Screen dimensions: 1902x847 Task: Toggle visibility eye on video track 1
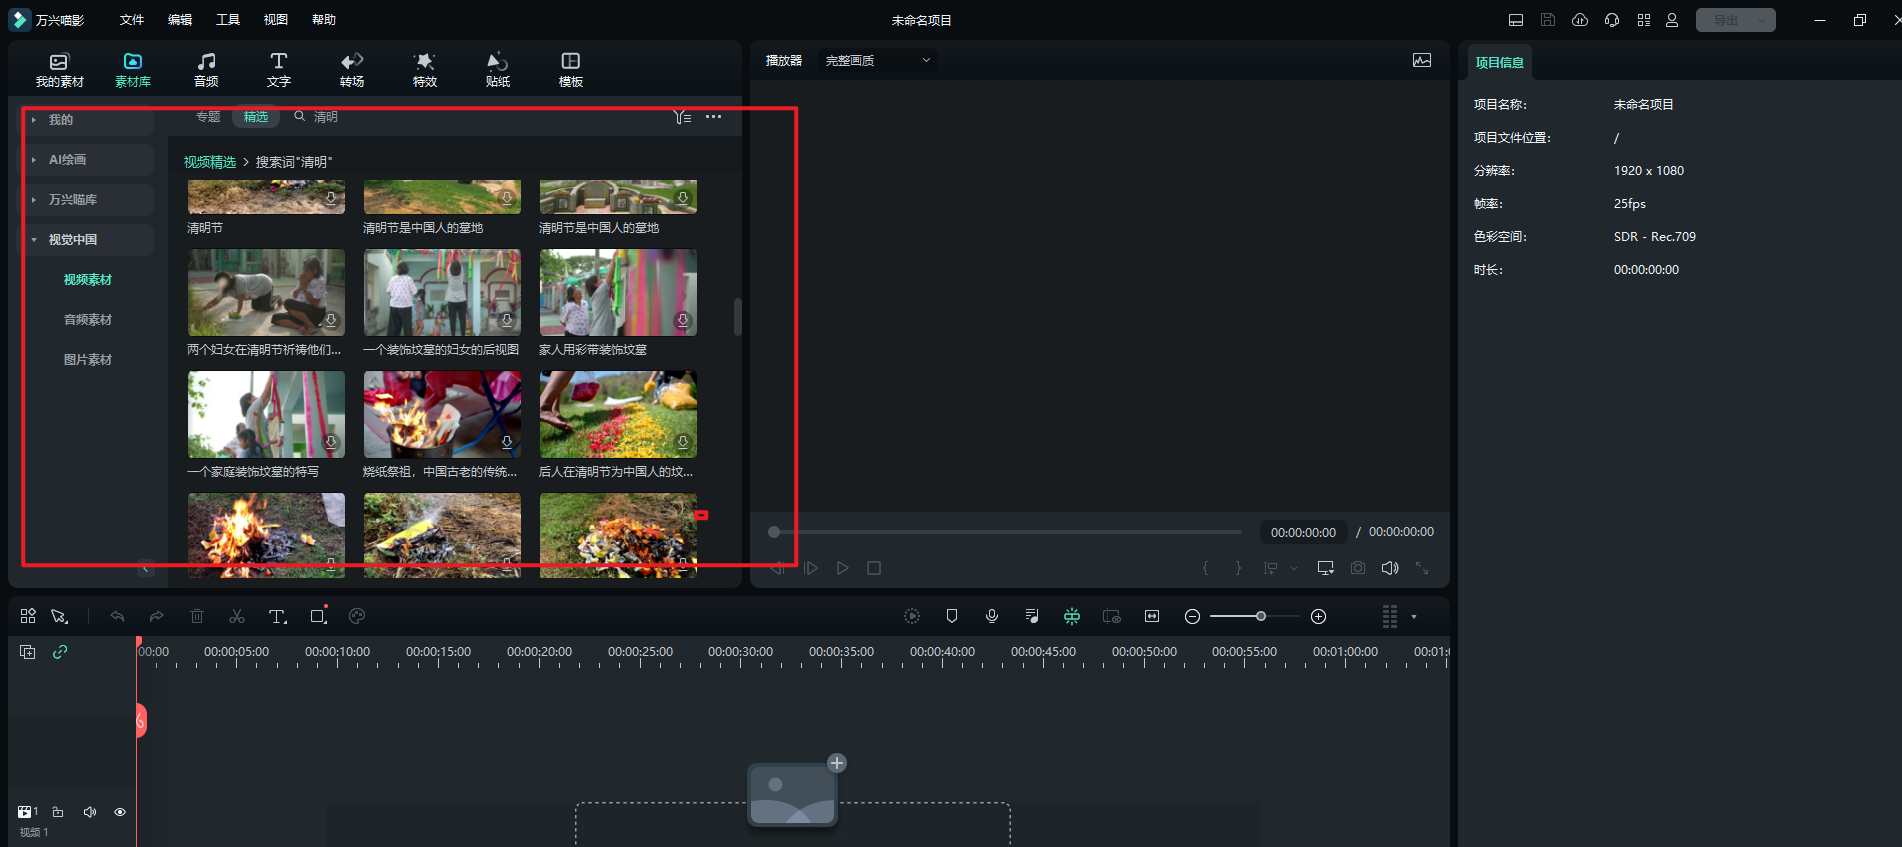pyautogui.click(x=120, y=812)
